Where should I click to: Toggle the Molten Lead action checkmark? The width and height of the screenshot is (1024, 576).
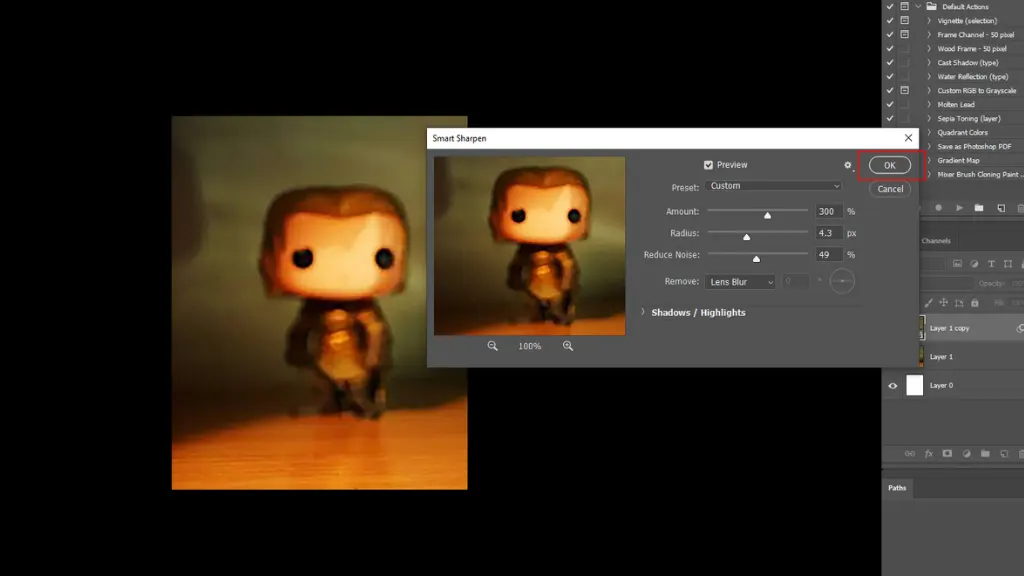[889, 104]
